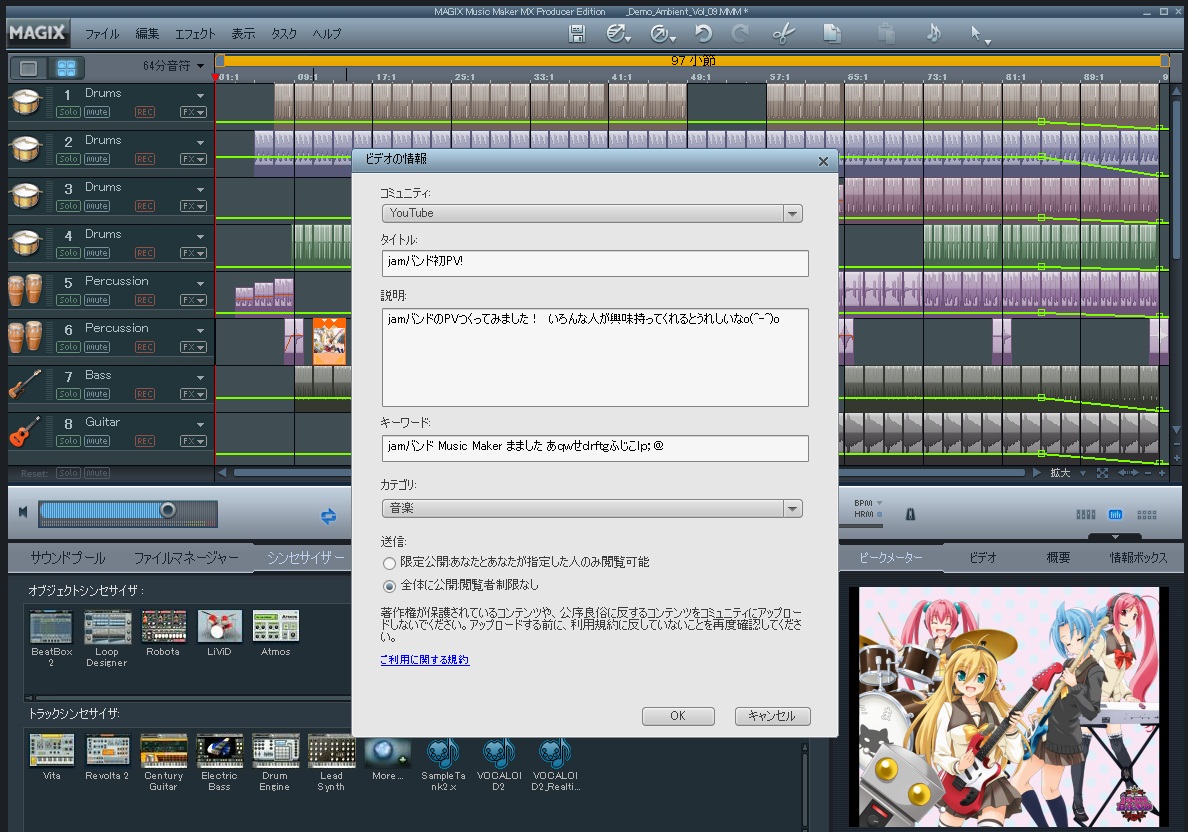Click the Redo arrow icon

pyautogui.click(x=740, y=34)
